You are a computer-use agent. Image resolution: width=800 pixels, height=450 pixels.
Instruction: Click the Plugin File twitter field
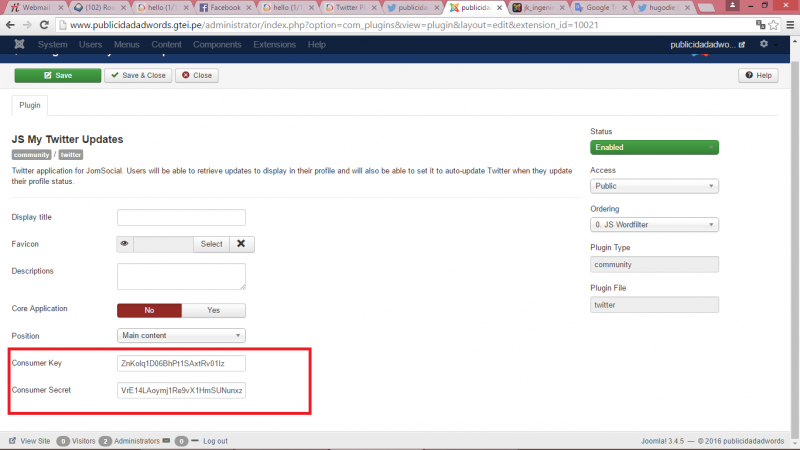tap(654, 305)
